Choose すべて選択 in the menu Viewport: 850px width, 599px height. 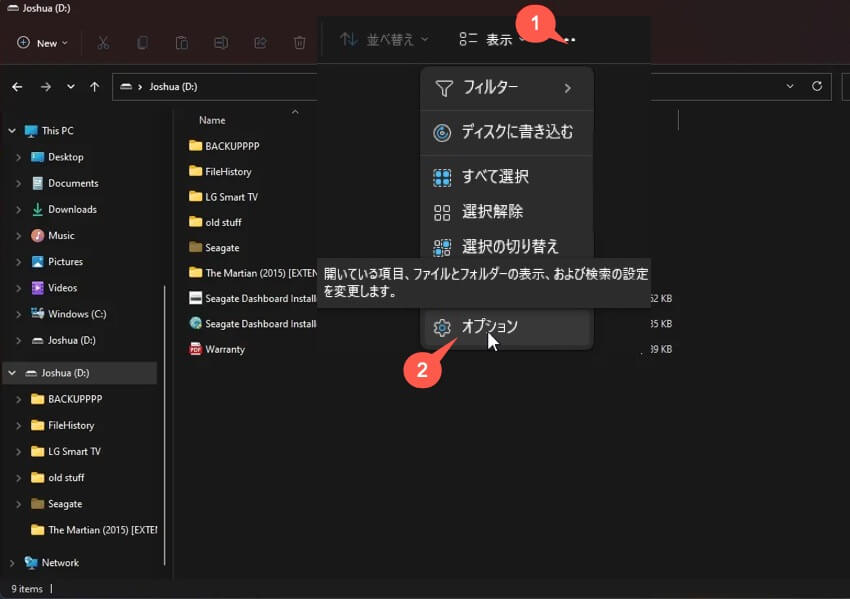point(494,177)
